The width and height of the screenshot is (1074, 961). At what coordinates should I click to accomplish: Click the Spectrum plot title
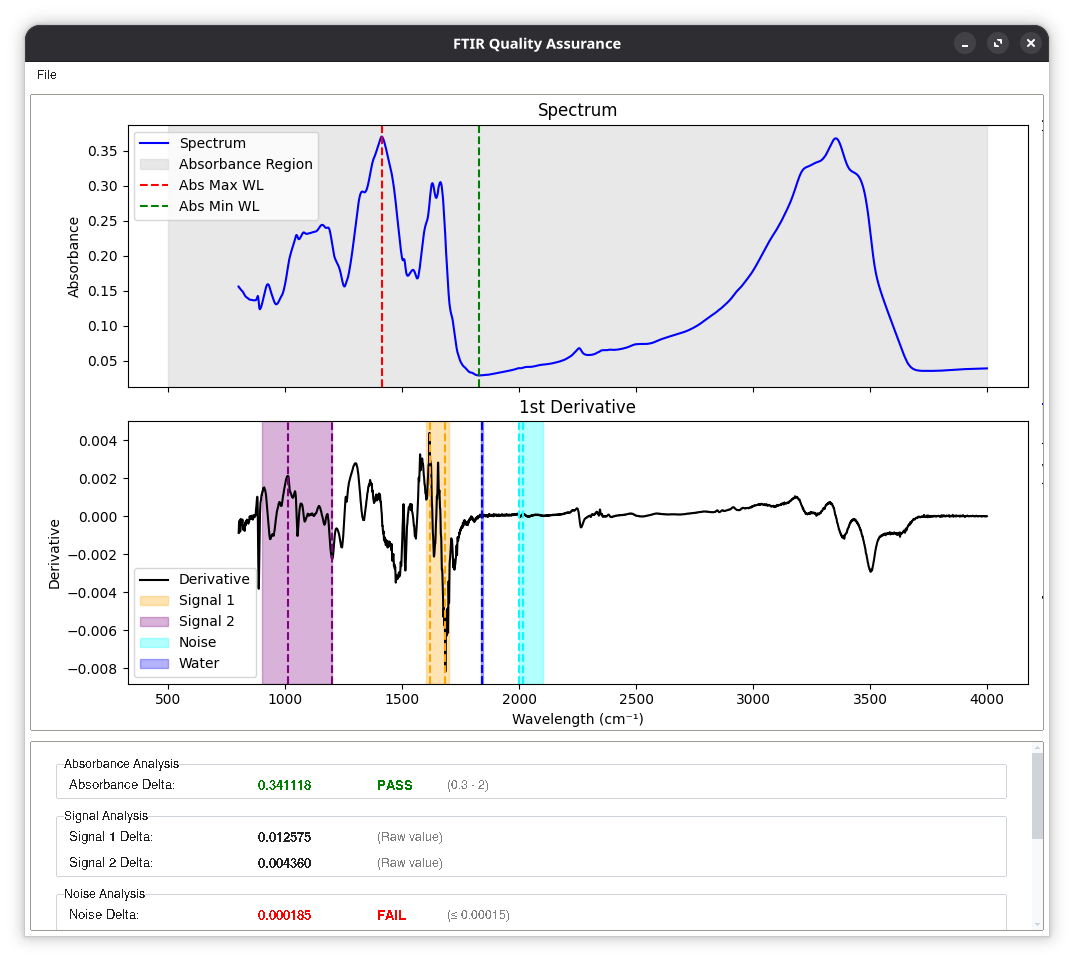pos(577,110)
